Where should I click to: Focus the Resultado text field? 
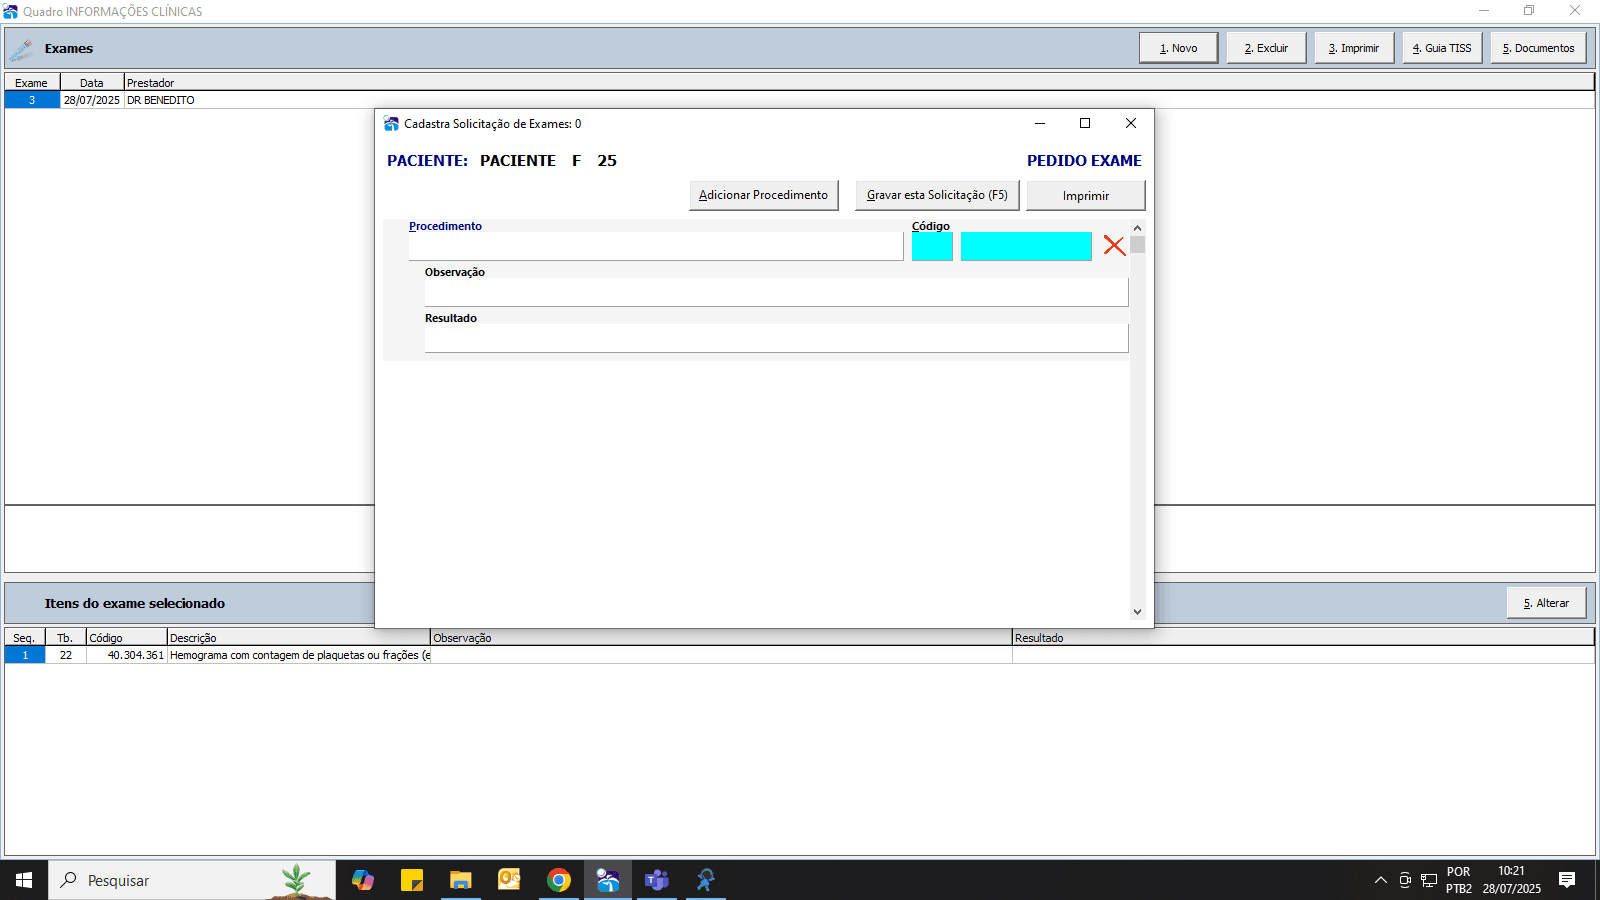click(x=775, y=338)
